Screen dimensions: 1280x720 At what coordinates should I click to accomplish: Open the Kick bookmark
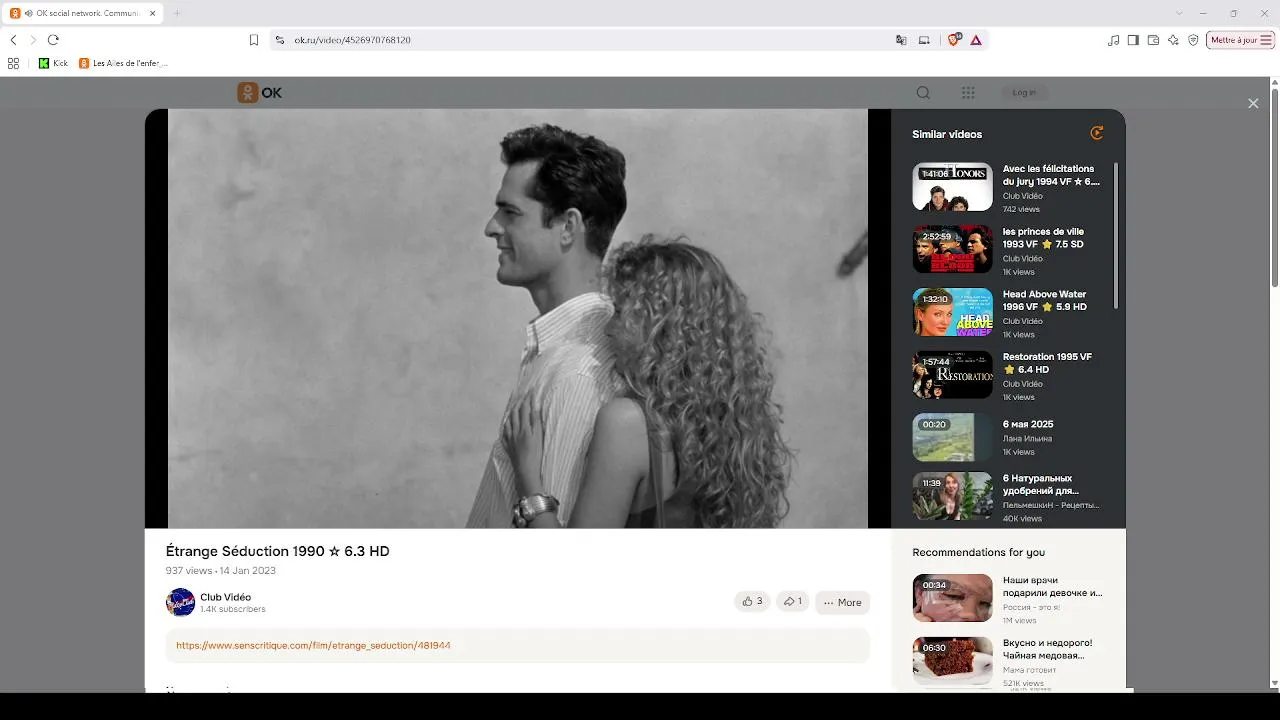(53, 63)
